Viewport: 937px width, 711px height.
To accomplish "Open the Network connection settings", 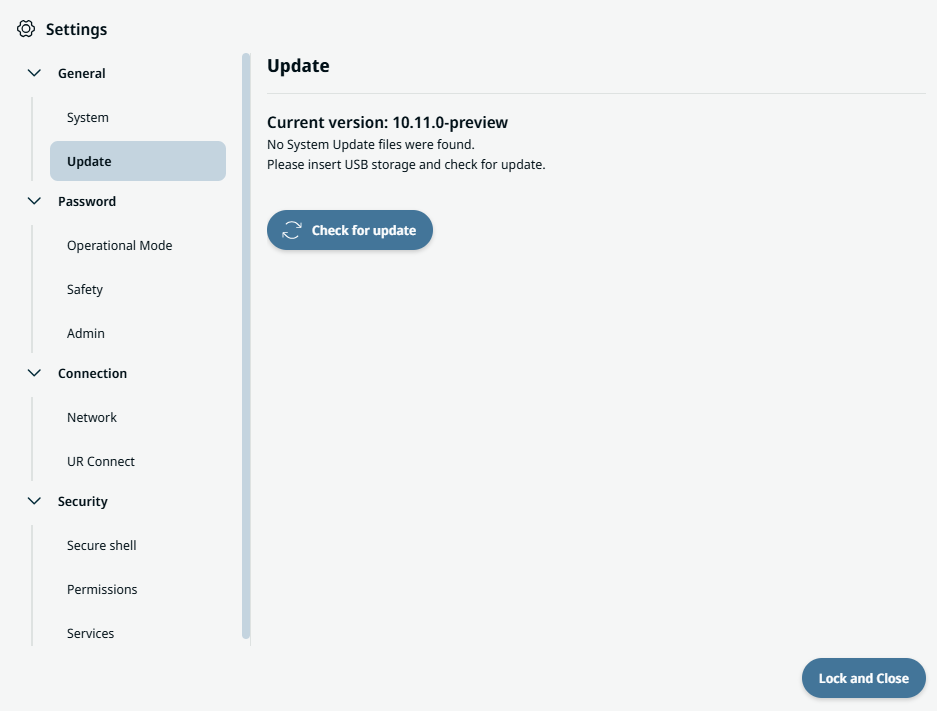I will pyautogui.click(x=92, y=417).
